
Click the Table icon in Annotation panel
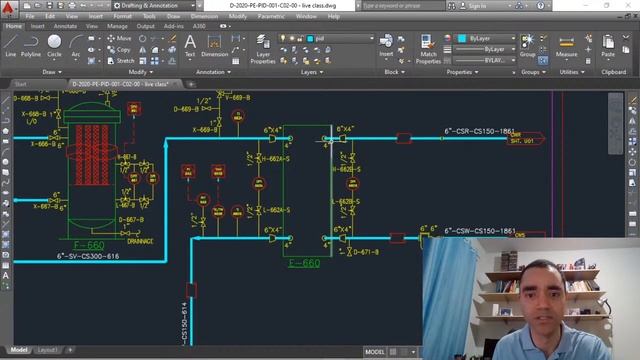click(236, 61)
